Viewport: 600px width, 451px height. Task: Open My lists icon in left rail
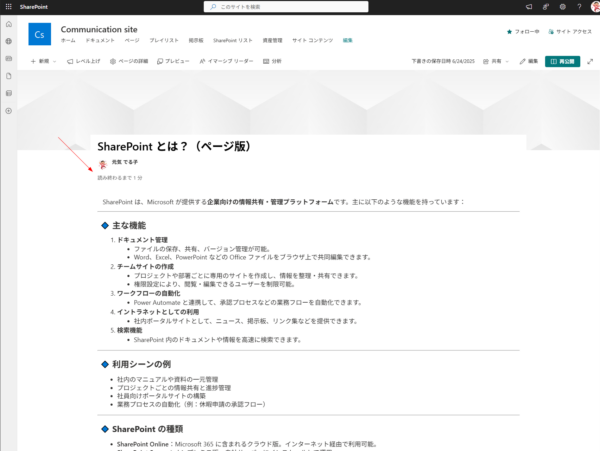click(9, 93)
